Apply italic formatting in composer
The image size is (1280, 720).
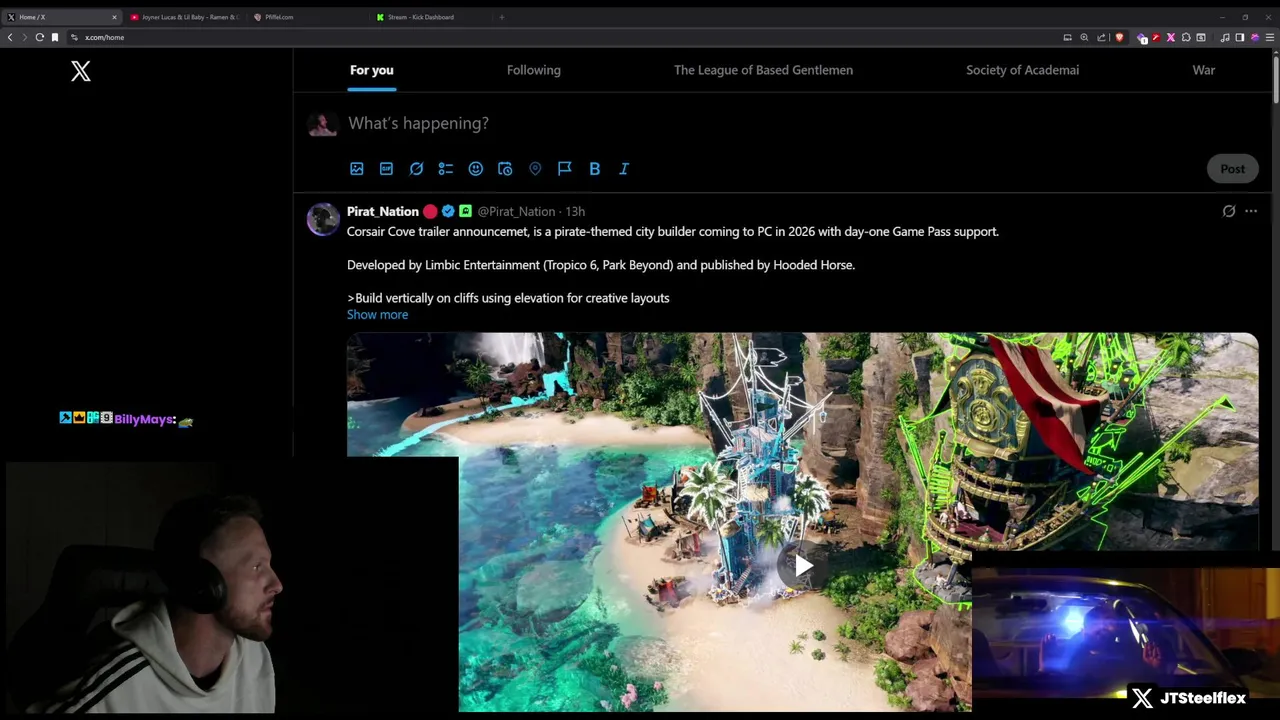point(624,169)
